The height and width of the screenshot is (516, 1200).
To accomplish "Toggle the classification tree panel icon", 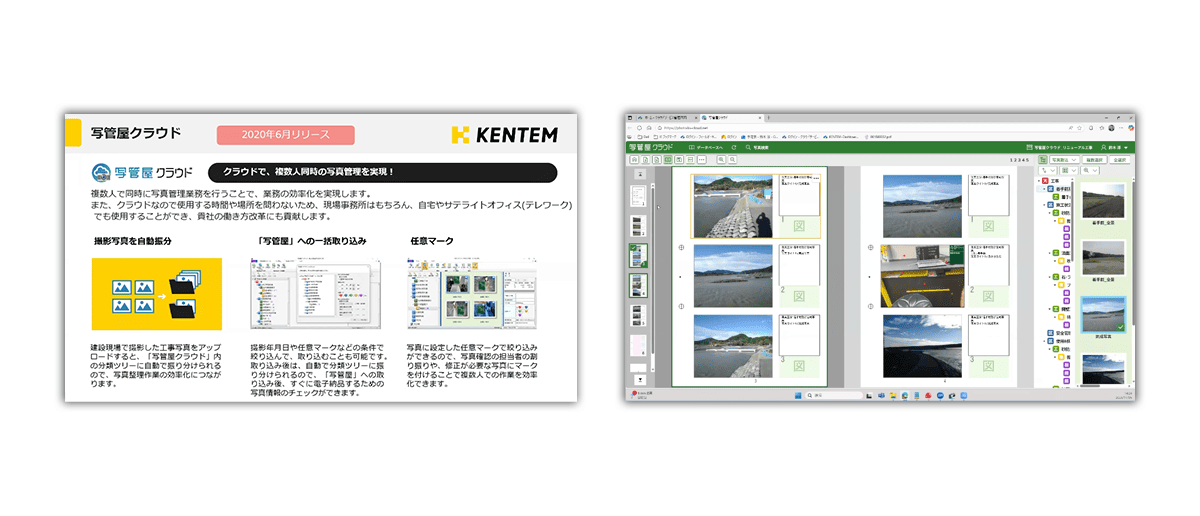I will pos(1044,160).
